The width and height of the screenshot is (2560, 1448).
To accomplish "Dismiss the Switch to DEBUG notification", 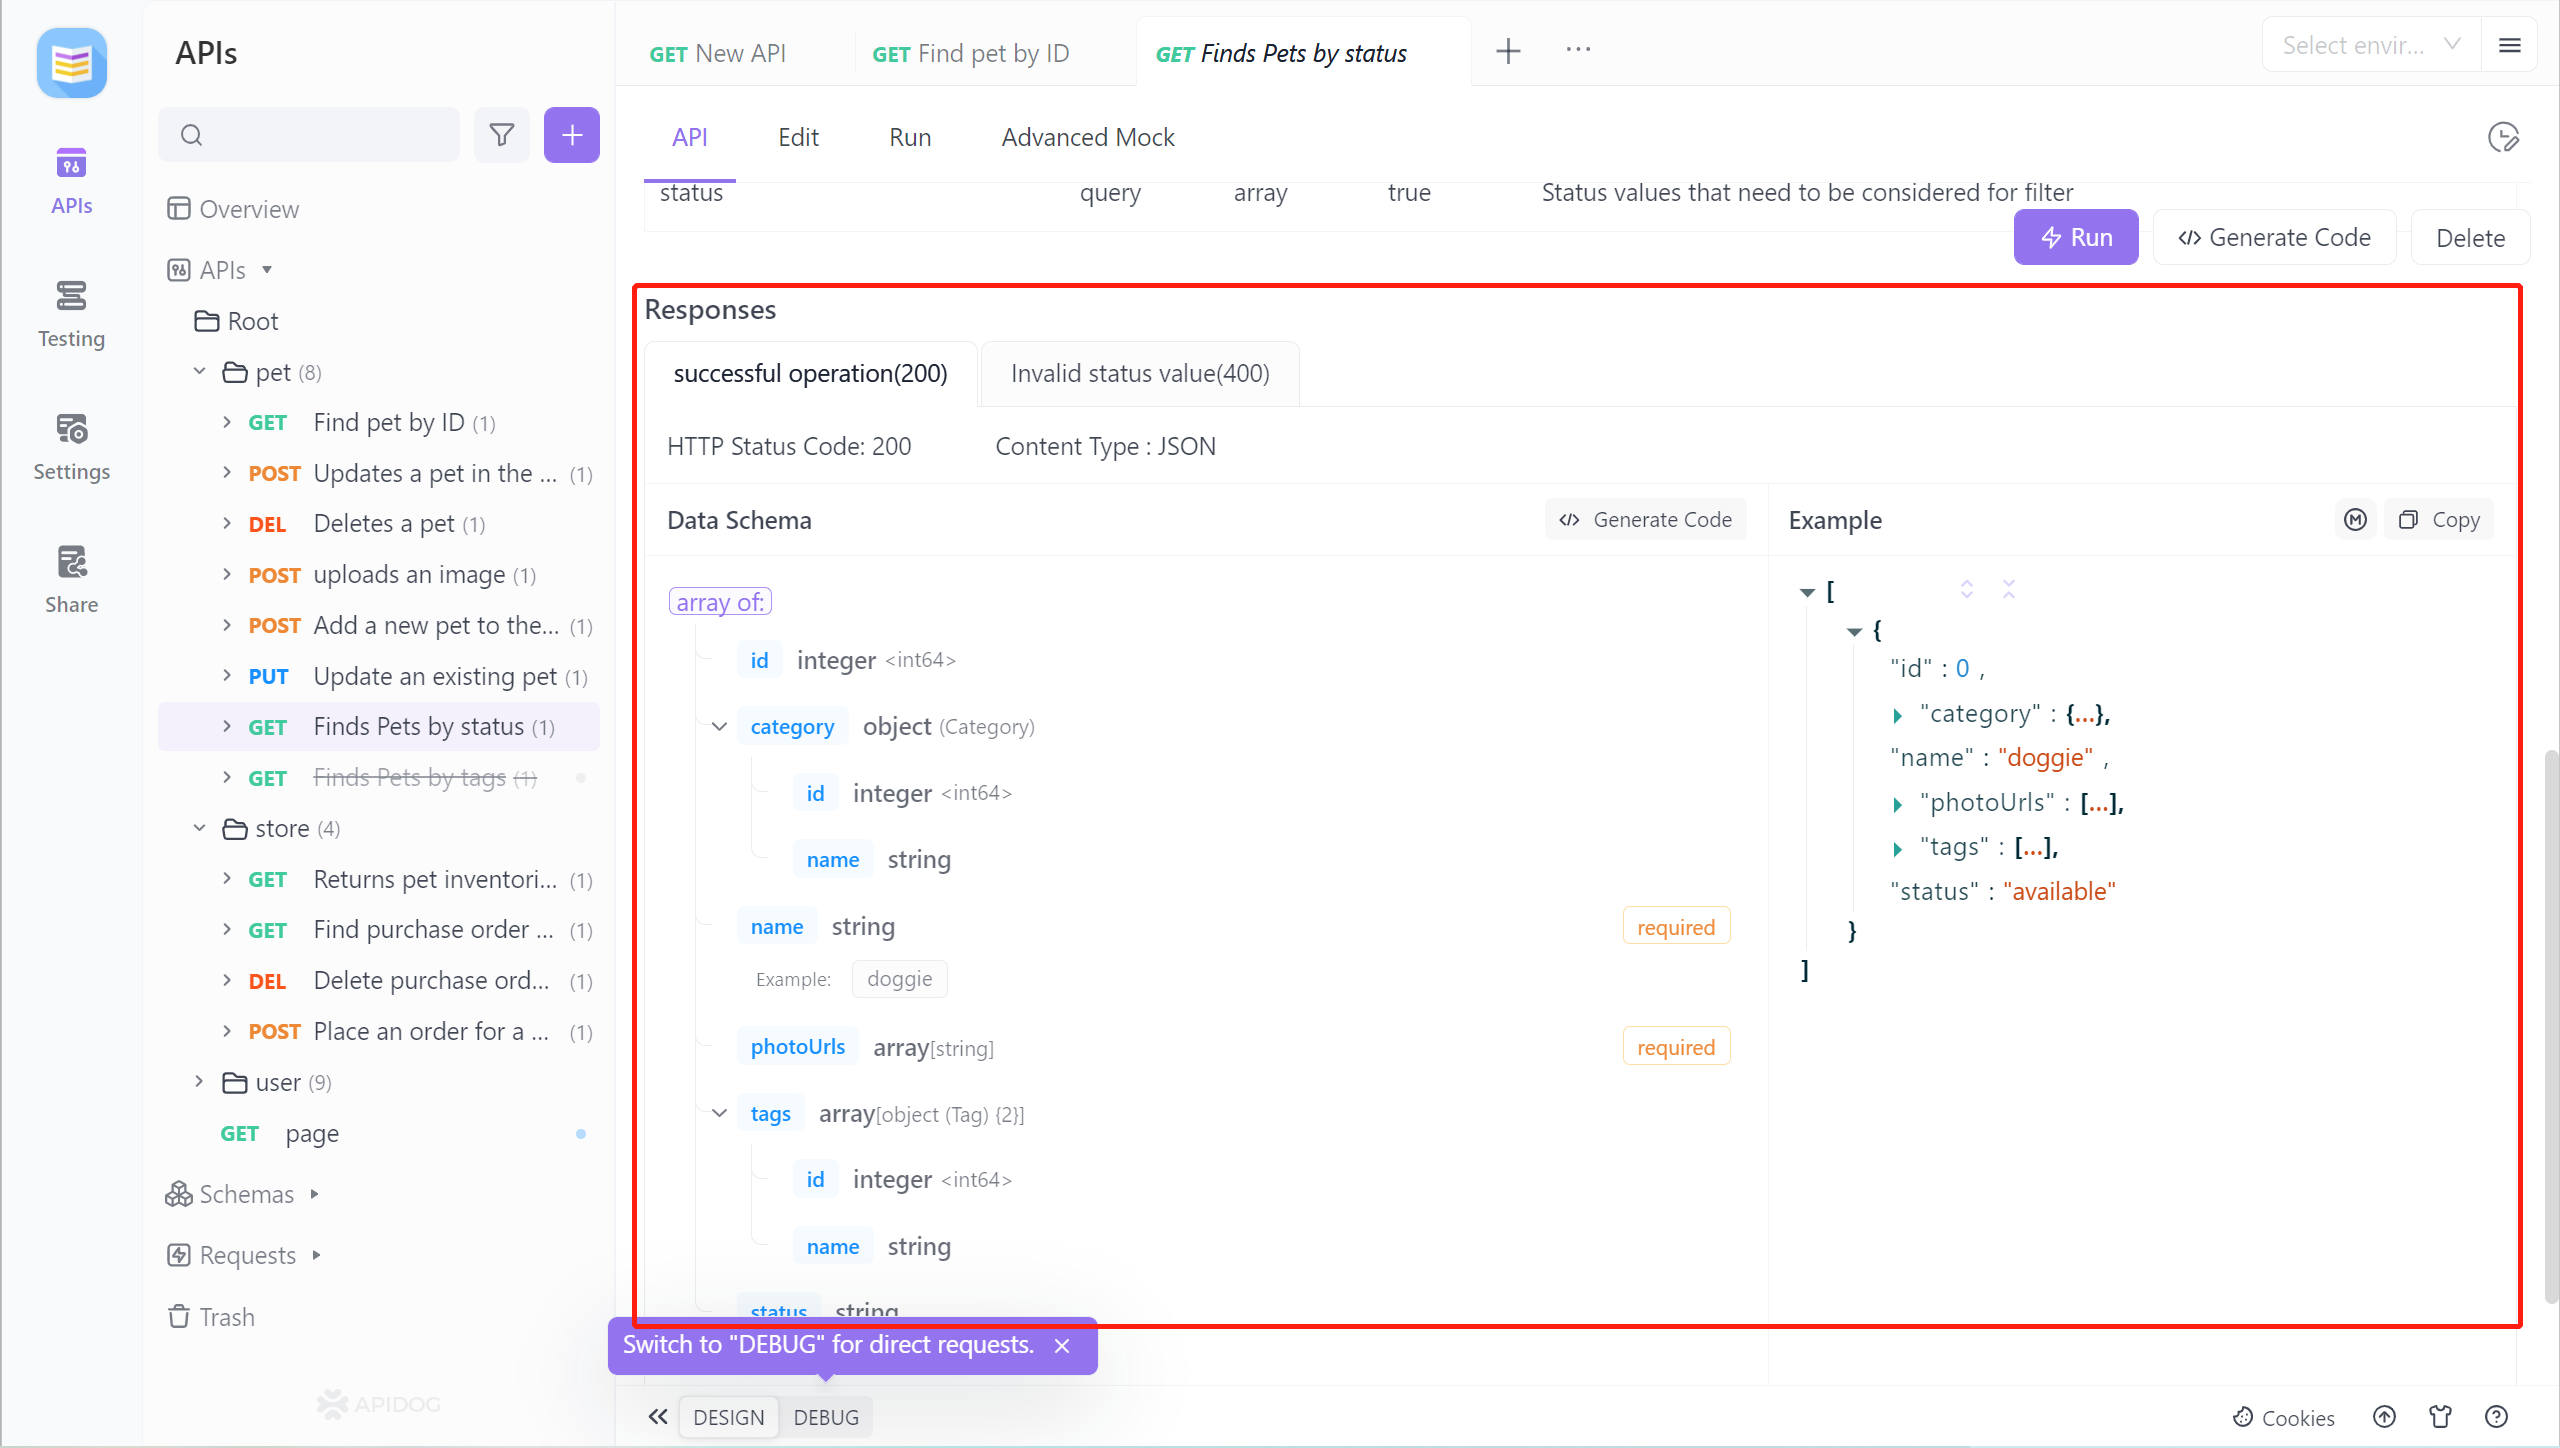I will (x=1062, y=1345).
